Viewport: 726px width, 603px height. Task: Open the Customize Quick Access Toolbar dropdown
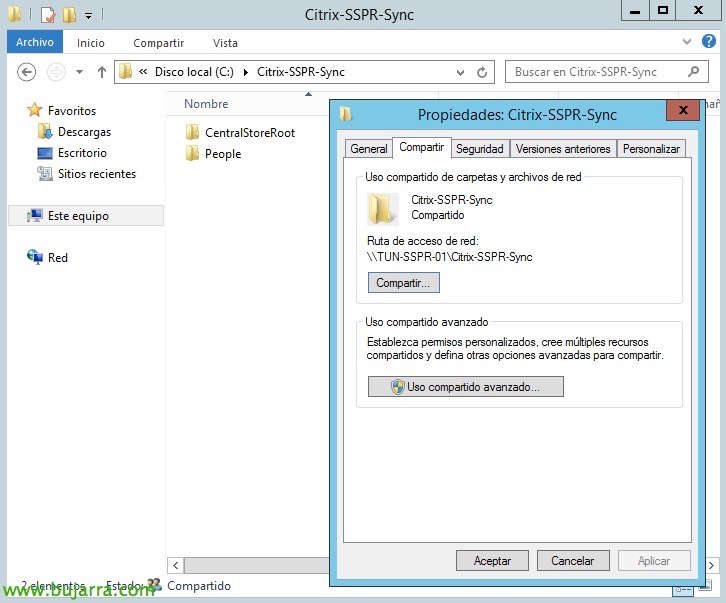pos(88,16)
